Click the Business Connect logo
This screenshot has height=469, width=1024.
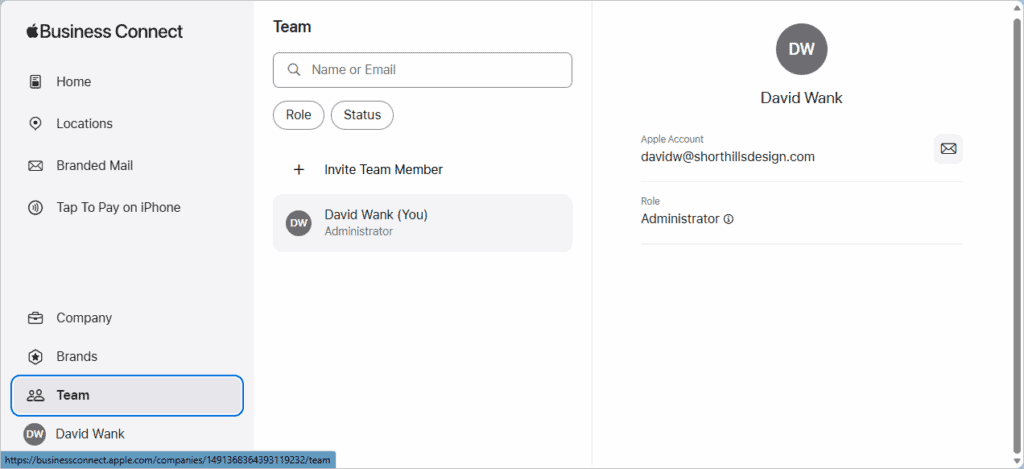tap(105, 31)
